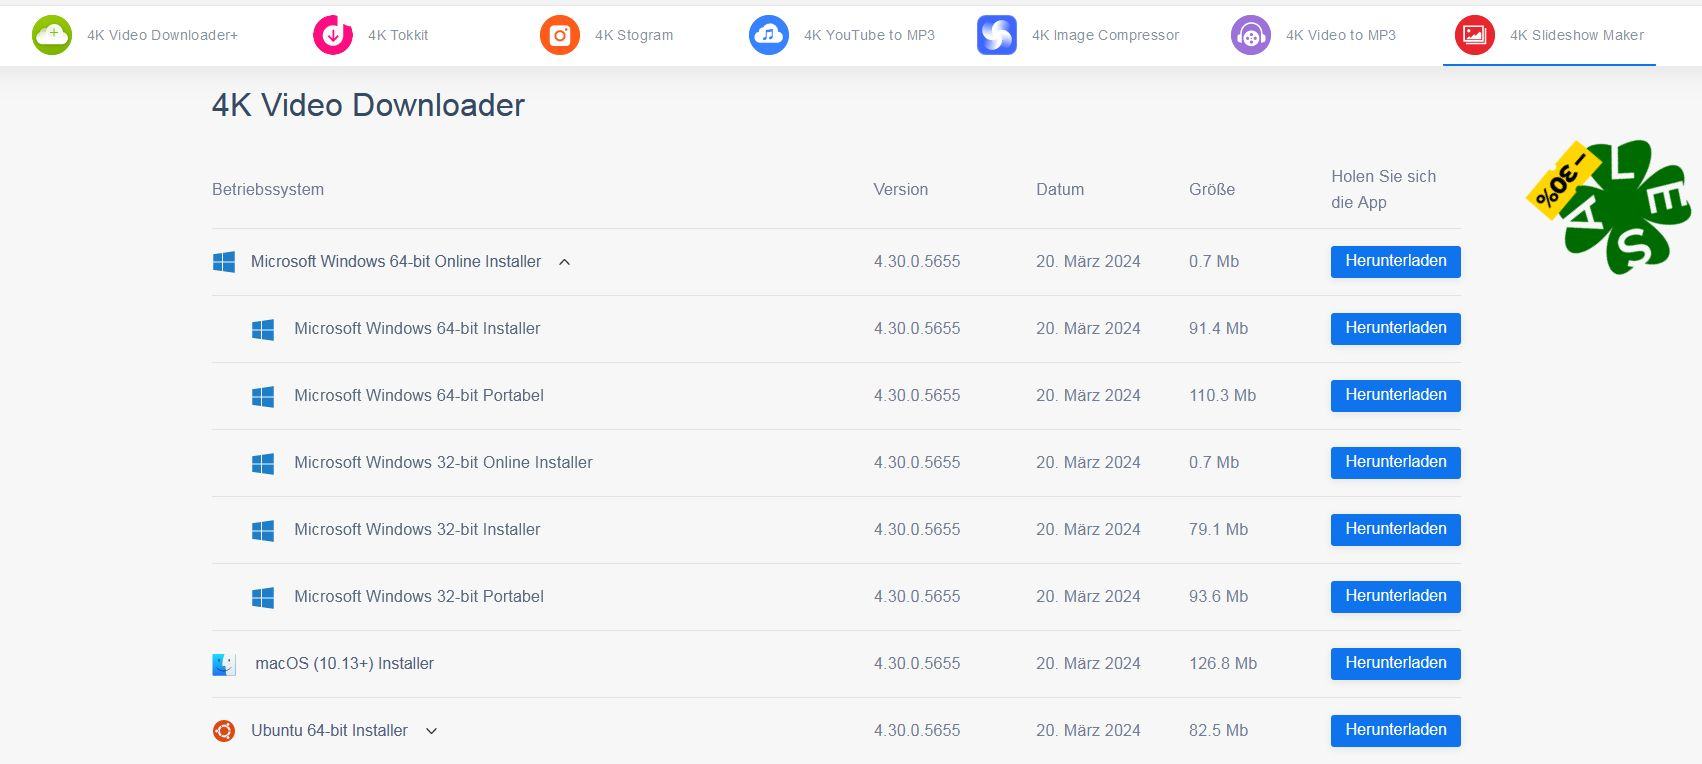Click the 4K Video to MP3 purple icon
1702x764 pixels.
tap(1251, 35)
